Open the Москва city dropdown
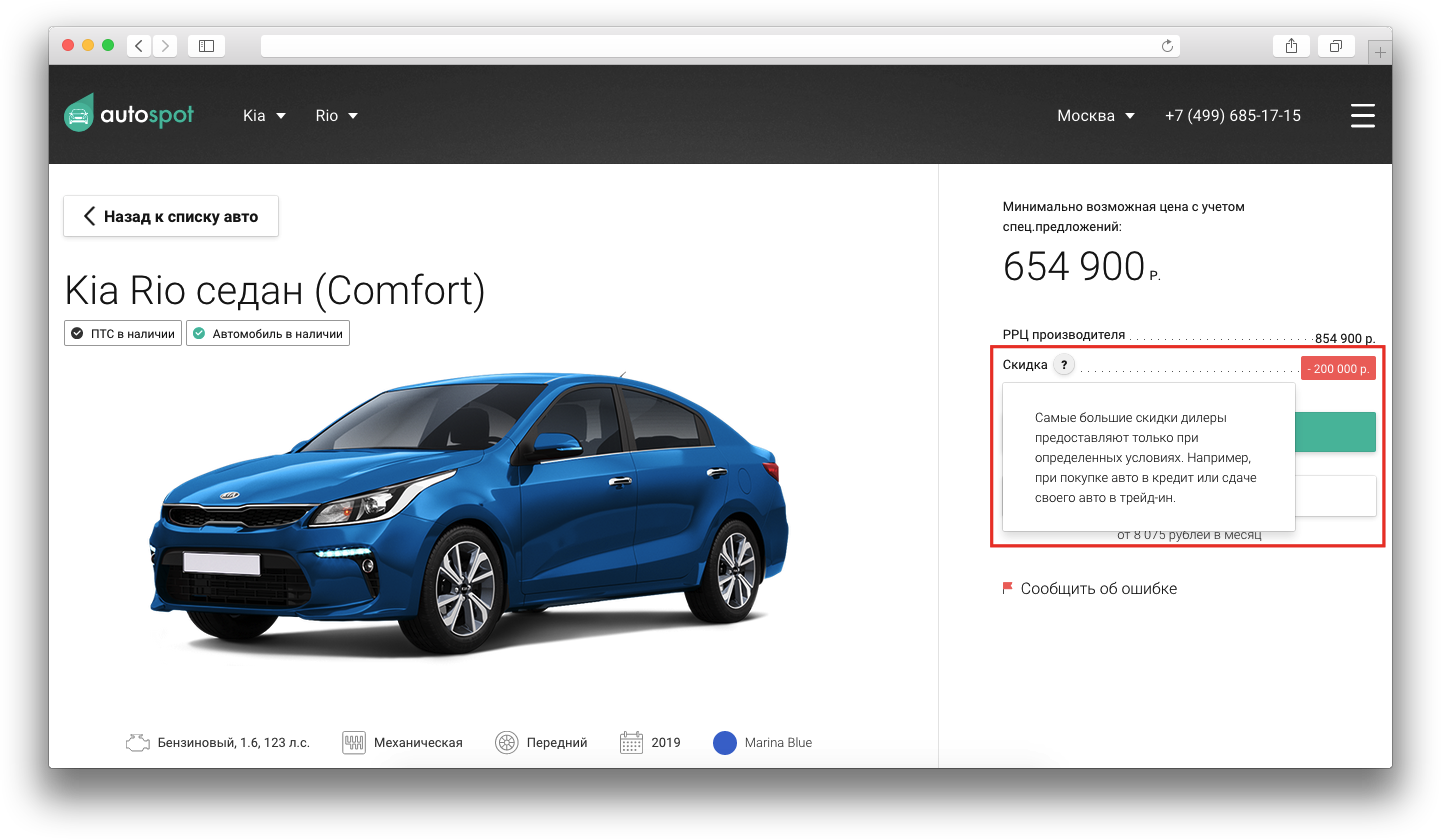Screen dimensions: 1441x839 pyautogui.click(x=1096, y=116)
